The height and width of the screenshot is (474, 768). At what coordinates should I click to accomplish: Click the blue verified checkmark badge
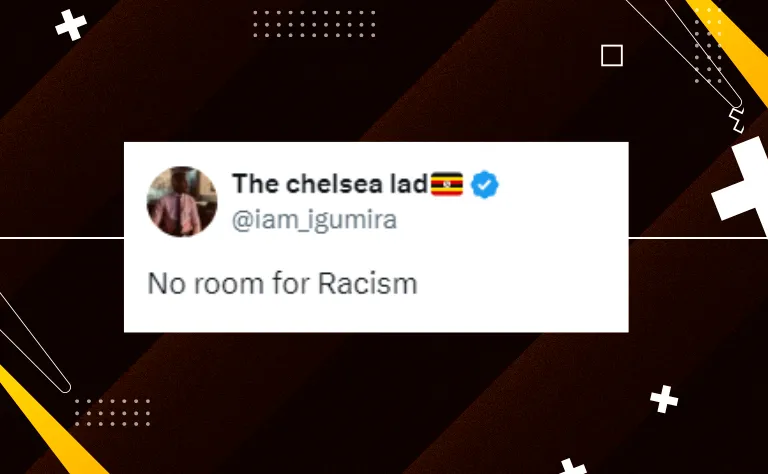[484, 185]
